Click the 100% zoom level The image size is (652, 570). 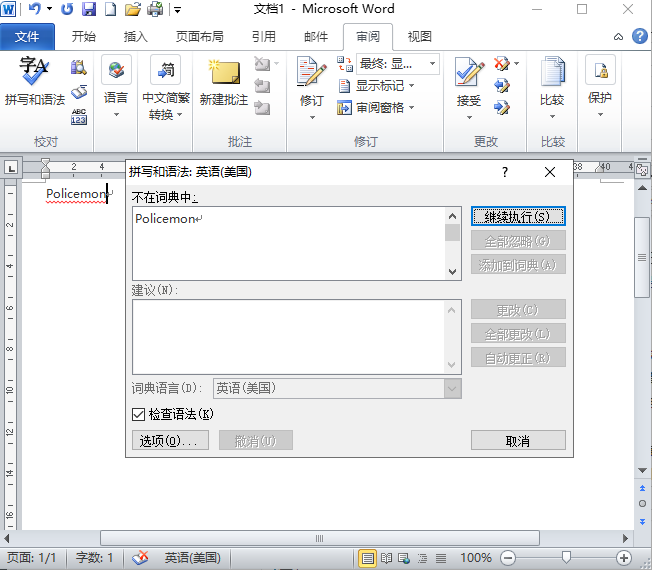pos(476,558)
